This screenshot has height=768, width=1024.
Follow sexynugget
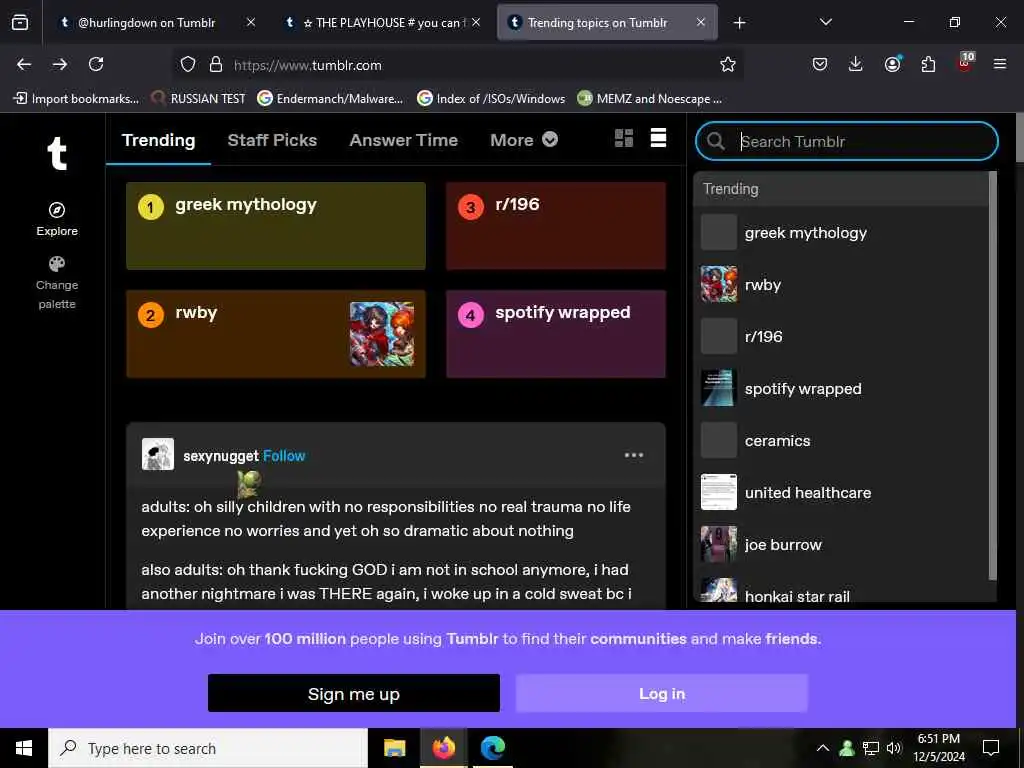click(284, 456)
